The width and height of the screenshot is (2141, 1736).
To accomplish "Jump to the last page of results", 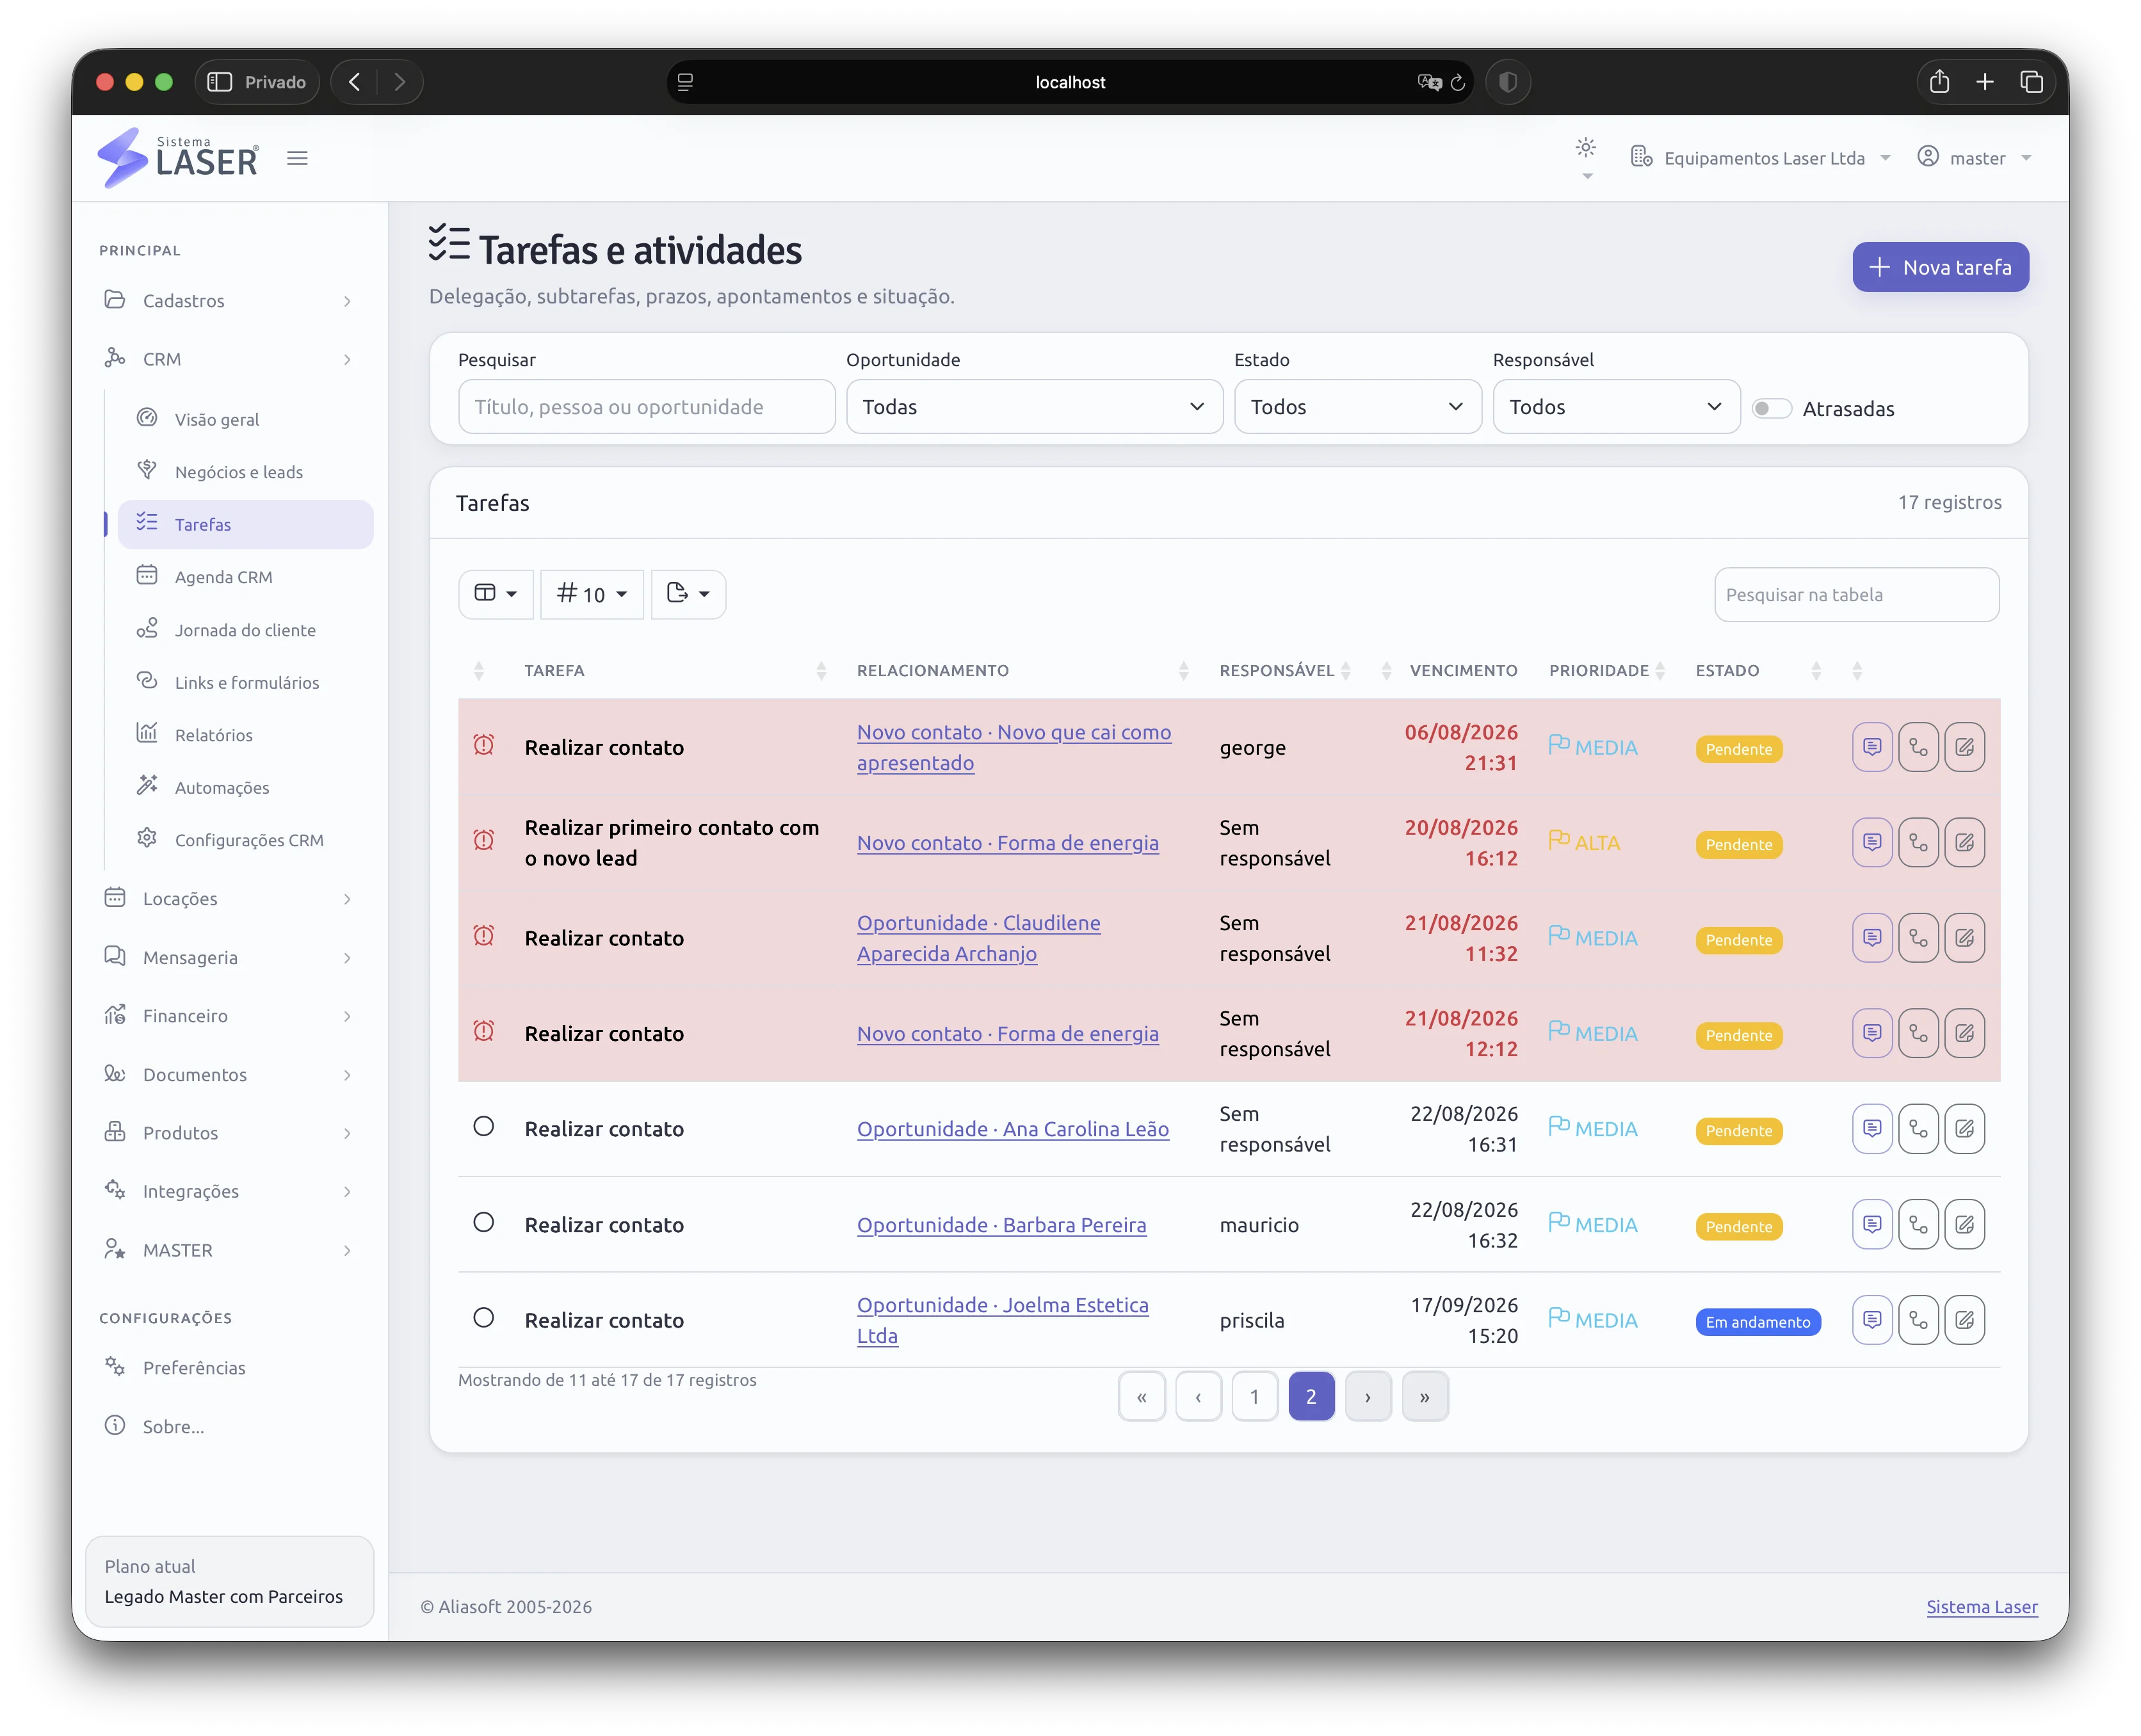I will 1424,1397.
